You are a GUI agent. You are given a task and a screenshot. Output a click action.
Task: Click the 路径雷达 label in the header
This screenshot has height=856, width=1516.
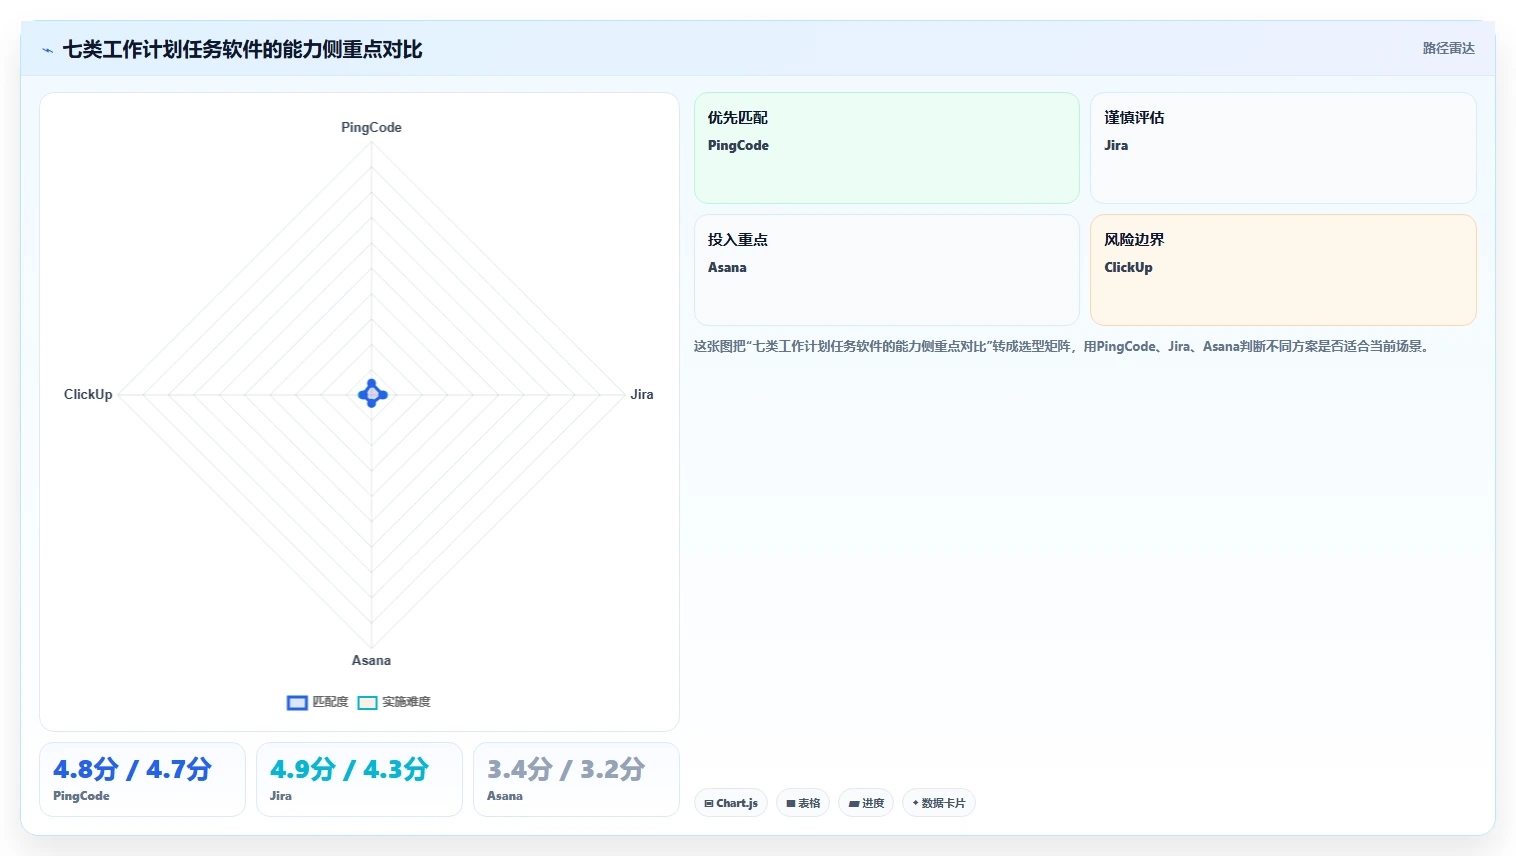point(1448,48)
